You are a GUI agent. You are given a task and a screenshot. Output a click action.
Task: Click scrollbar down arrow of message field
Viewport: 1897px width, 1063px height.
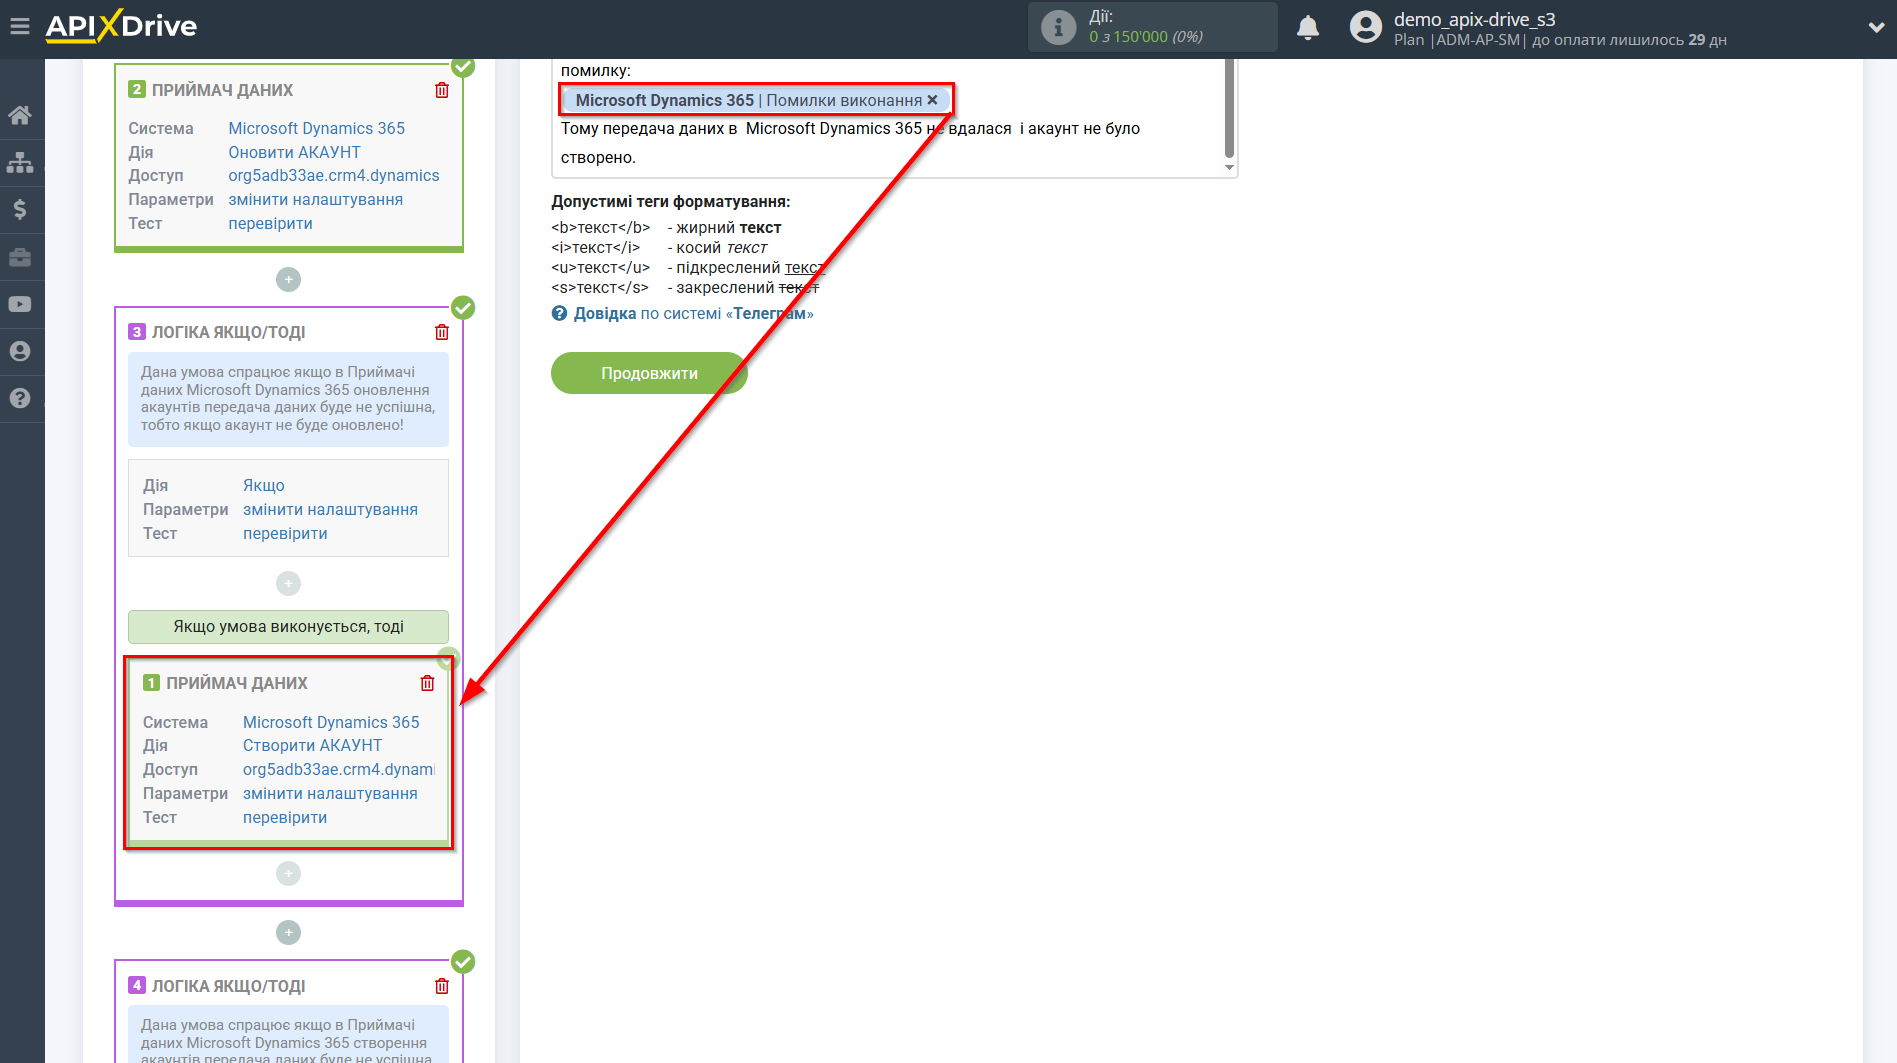(1229, 168)
